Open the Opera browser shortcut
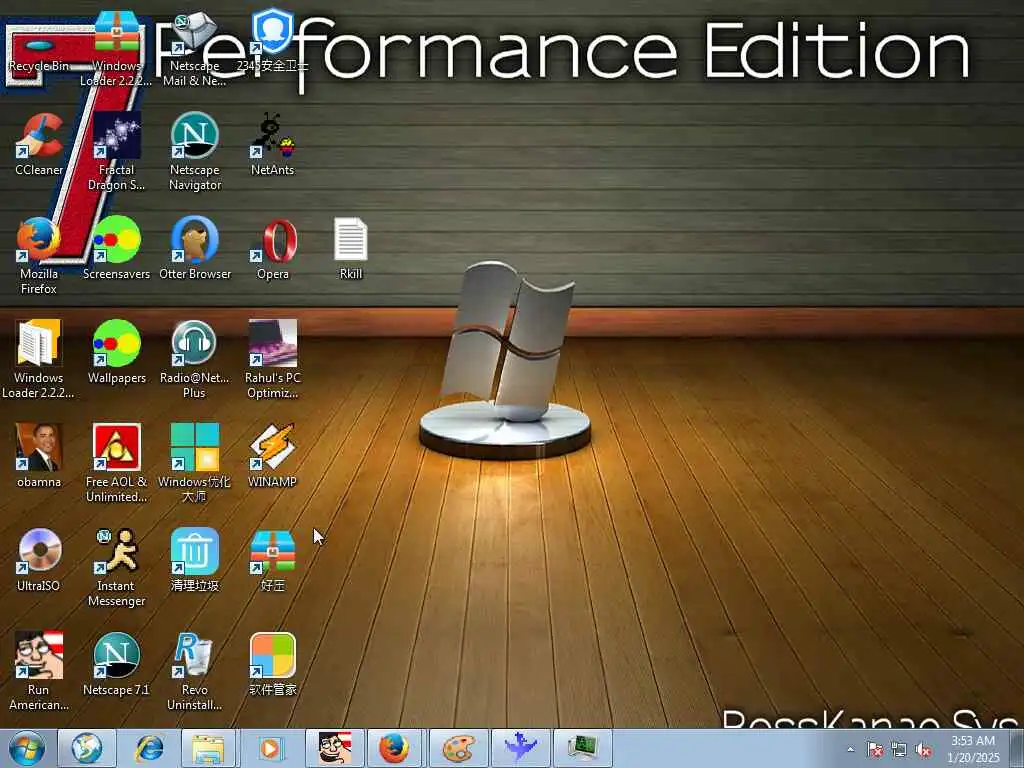 click(272, 248)
